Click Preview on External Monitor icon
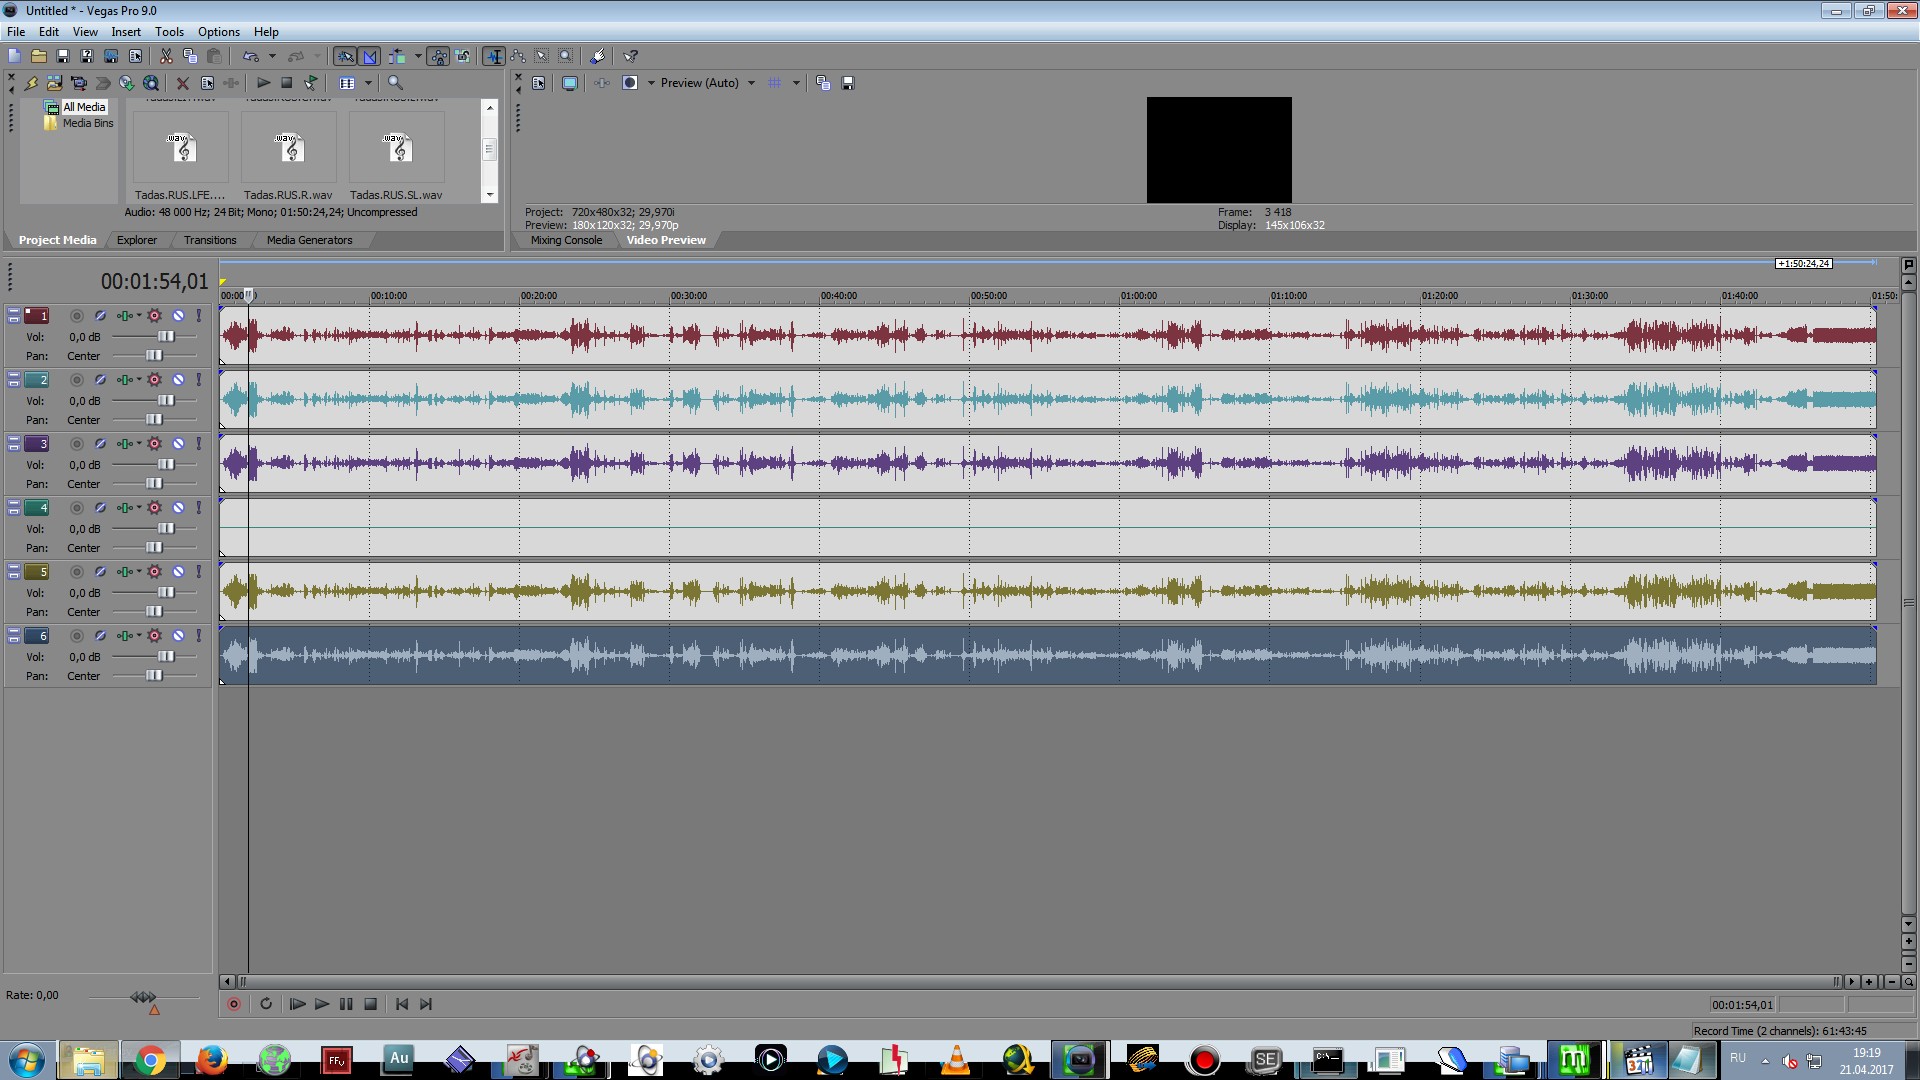The width and height of the screenshot is (1920, 1080). pos(570,83)
